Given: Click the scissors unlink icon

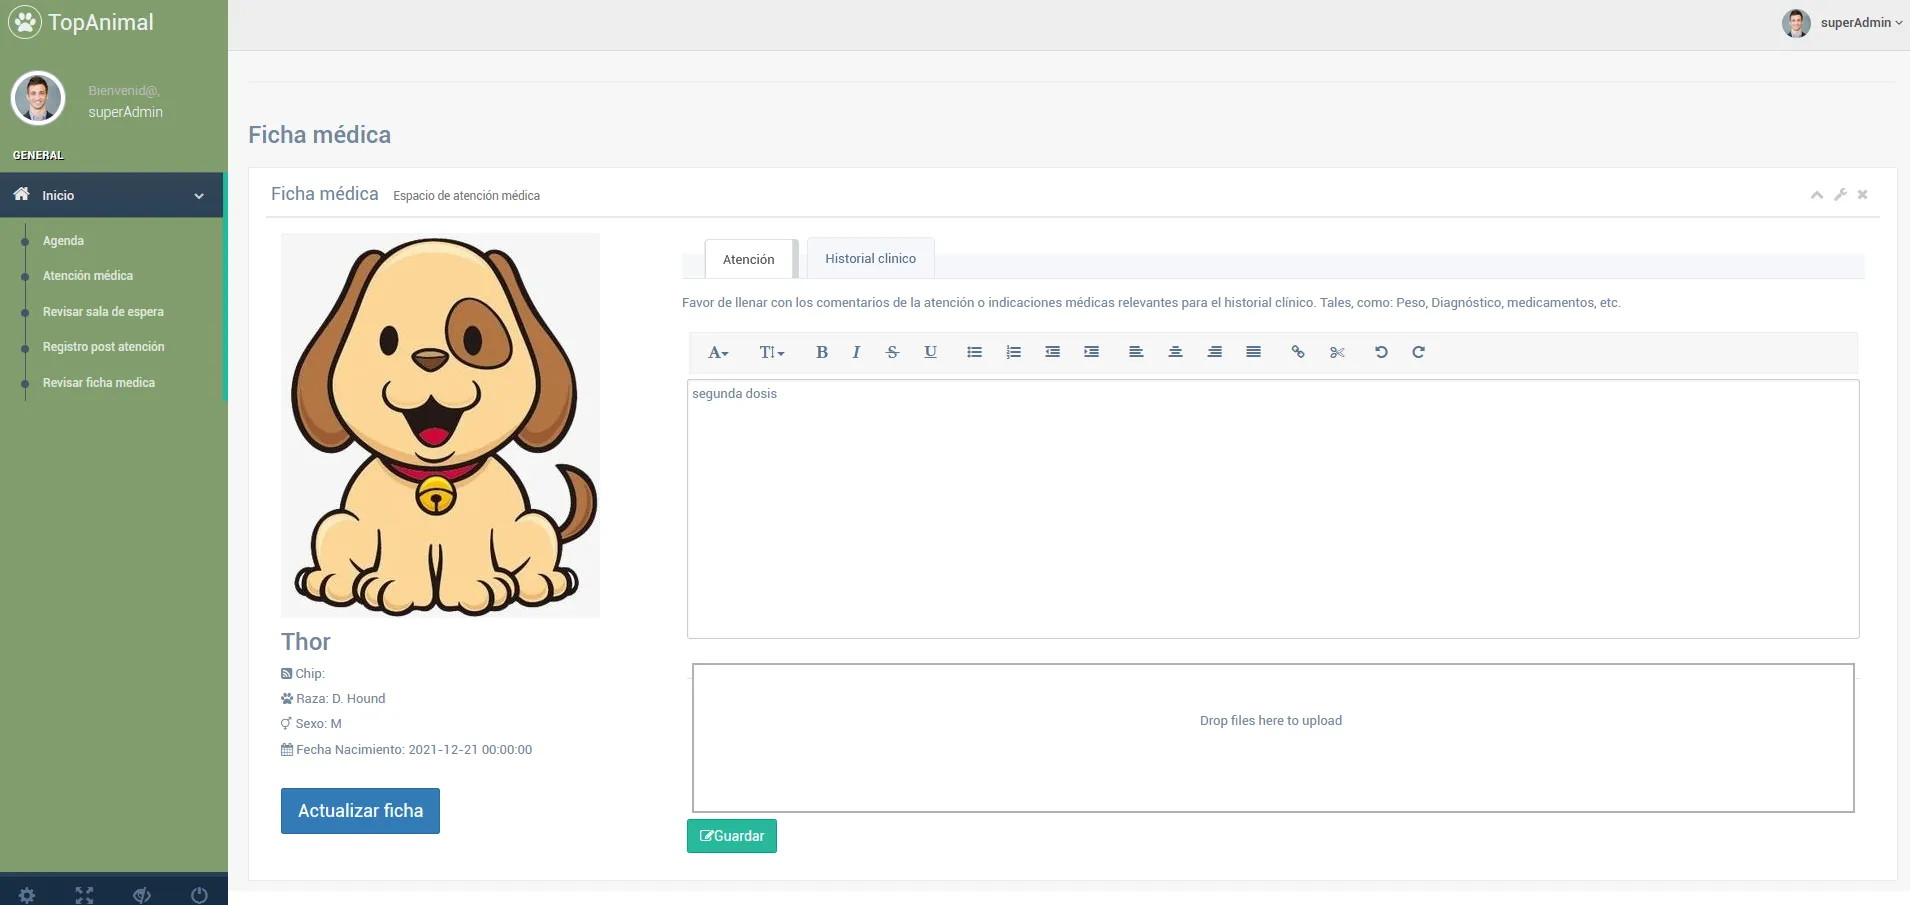Looking at the screenshot, I should click(x=1337, y=352).
